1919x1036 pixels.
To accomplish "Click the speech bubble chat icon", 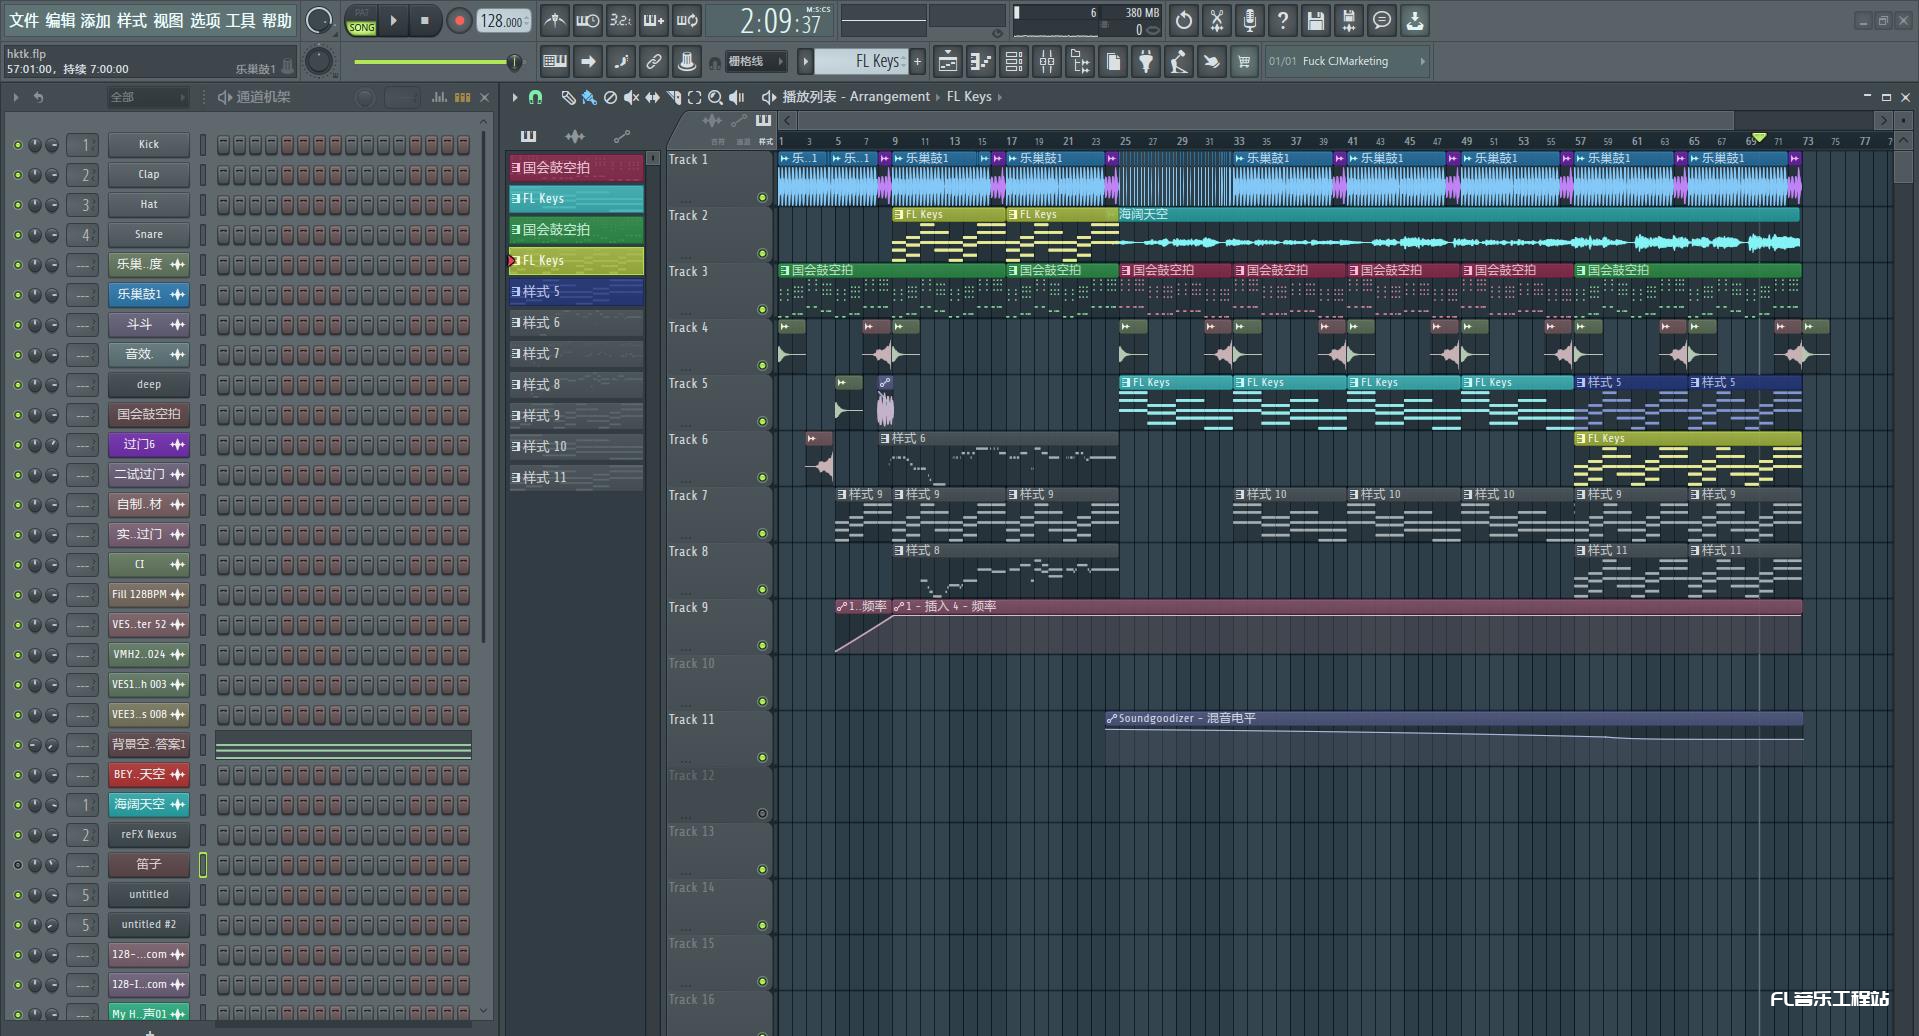I will (x=1382, y=20).
